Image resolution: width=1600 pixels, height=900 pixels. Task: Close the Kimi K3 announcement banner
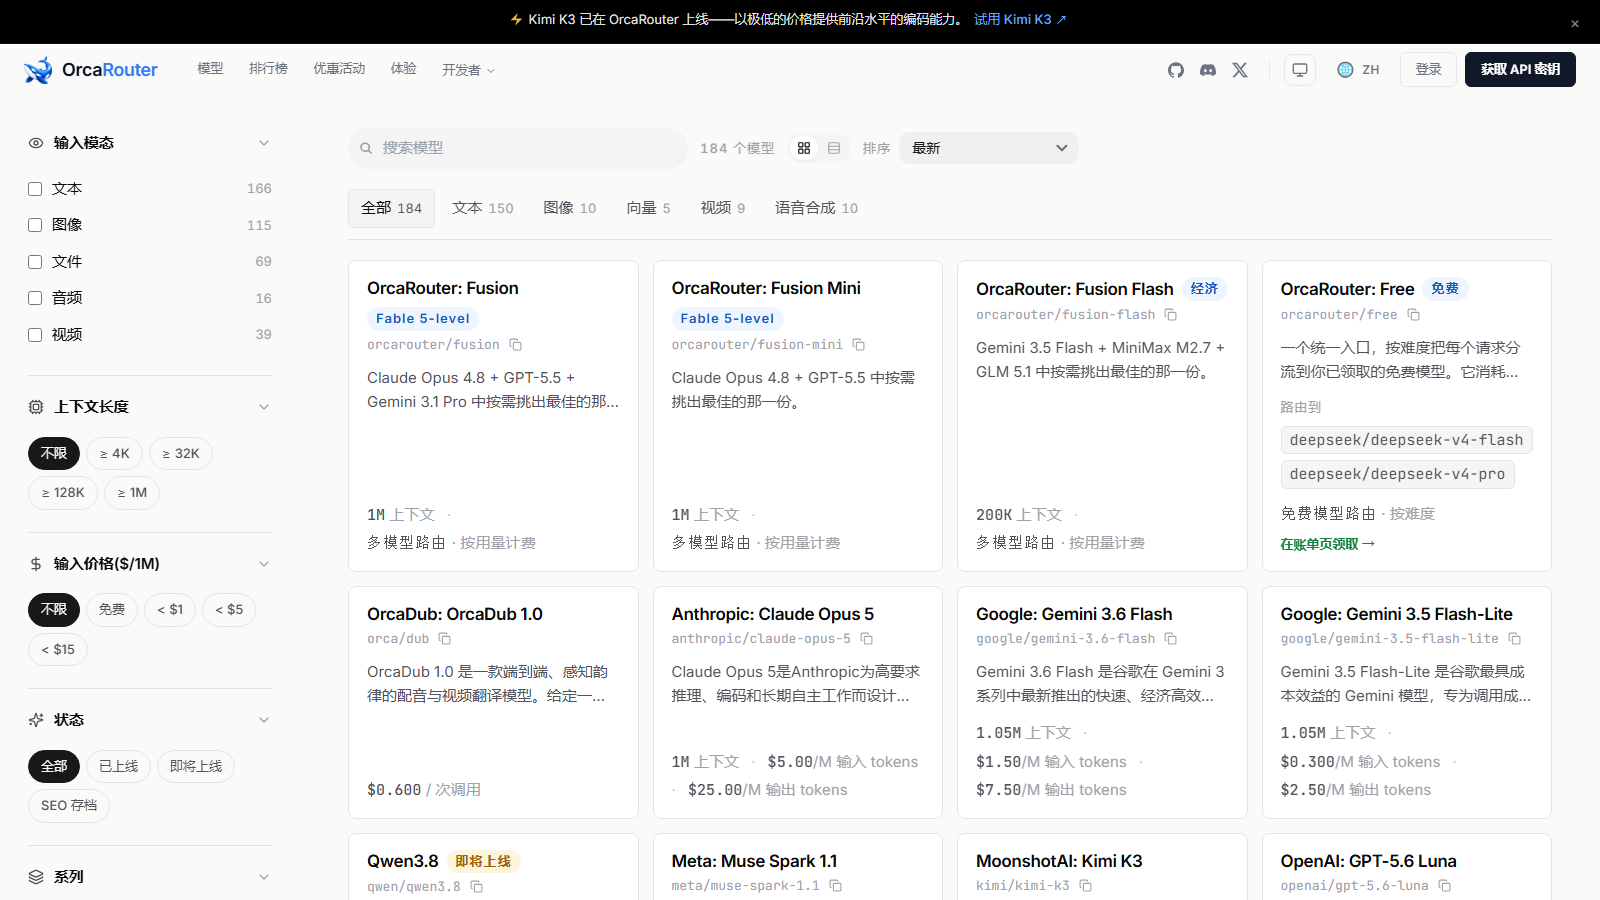(x=1575, y=23)
